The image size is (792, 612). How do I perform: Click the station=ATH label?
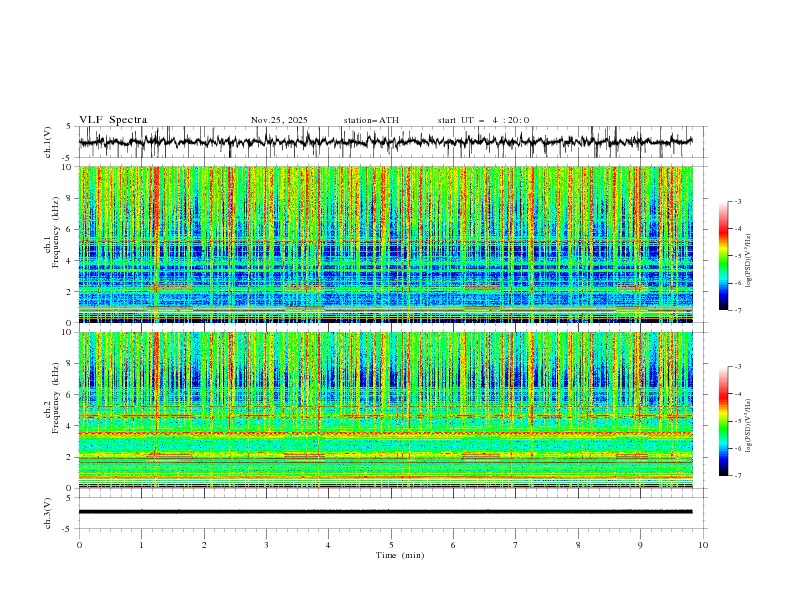point(370,120)
